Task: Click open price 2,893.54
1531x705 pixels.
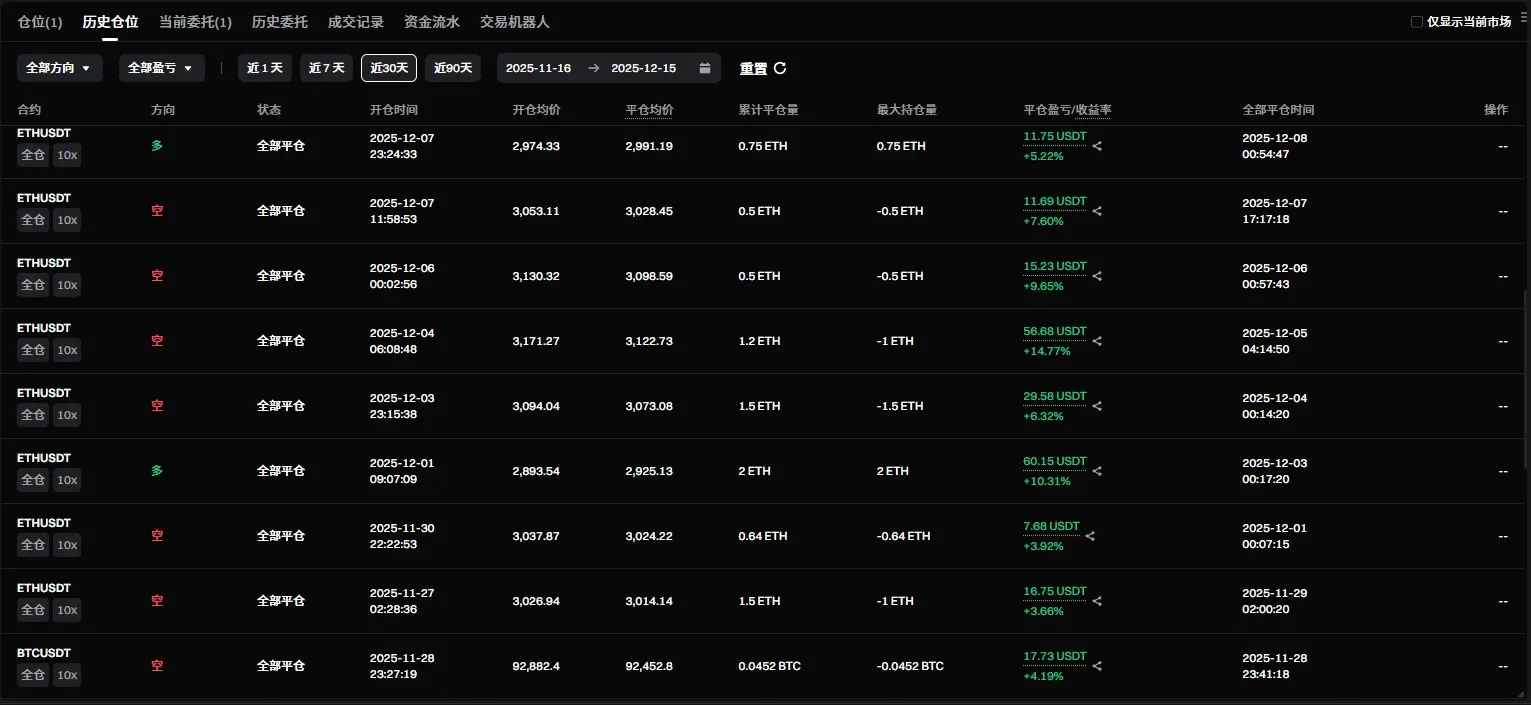Action: tap(536, 471)
